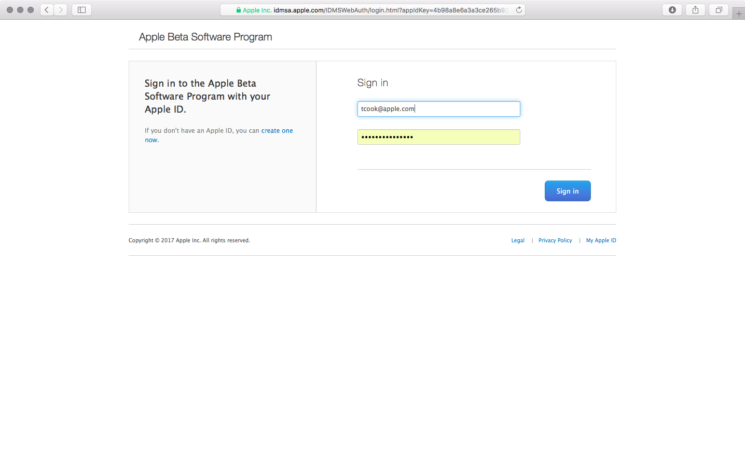Open the My Apple ID footer link

(x=601, y=240)
